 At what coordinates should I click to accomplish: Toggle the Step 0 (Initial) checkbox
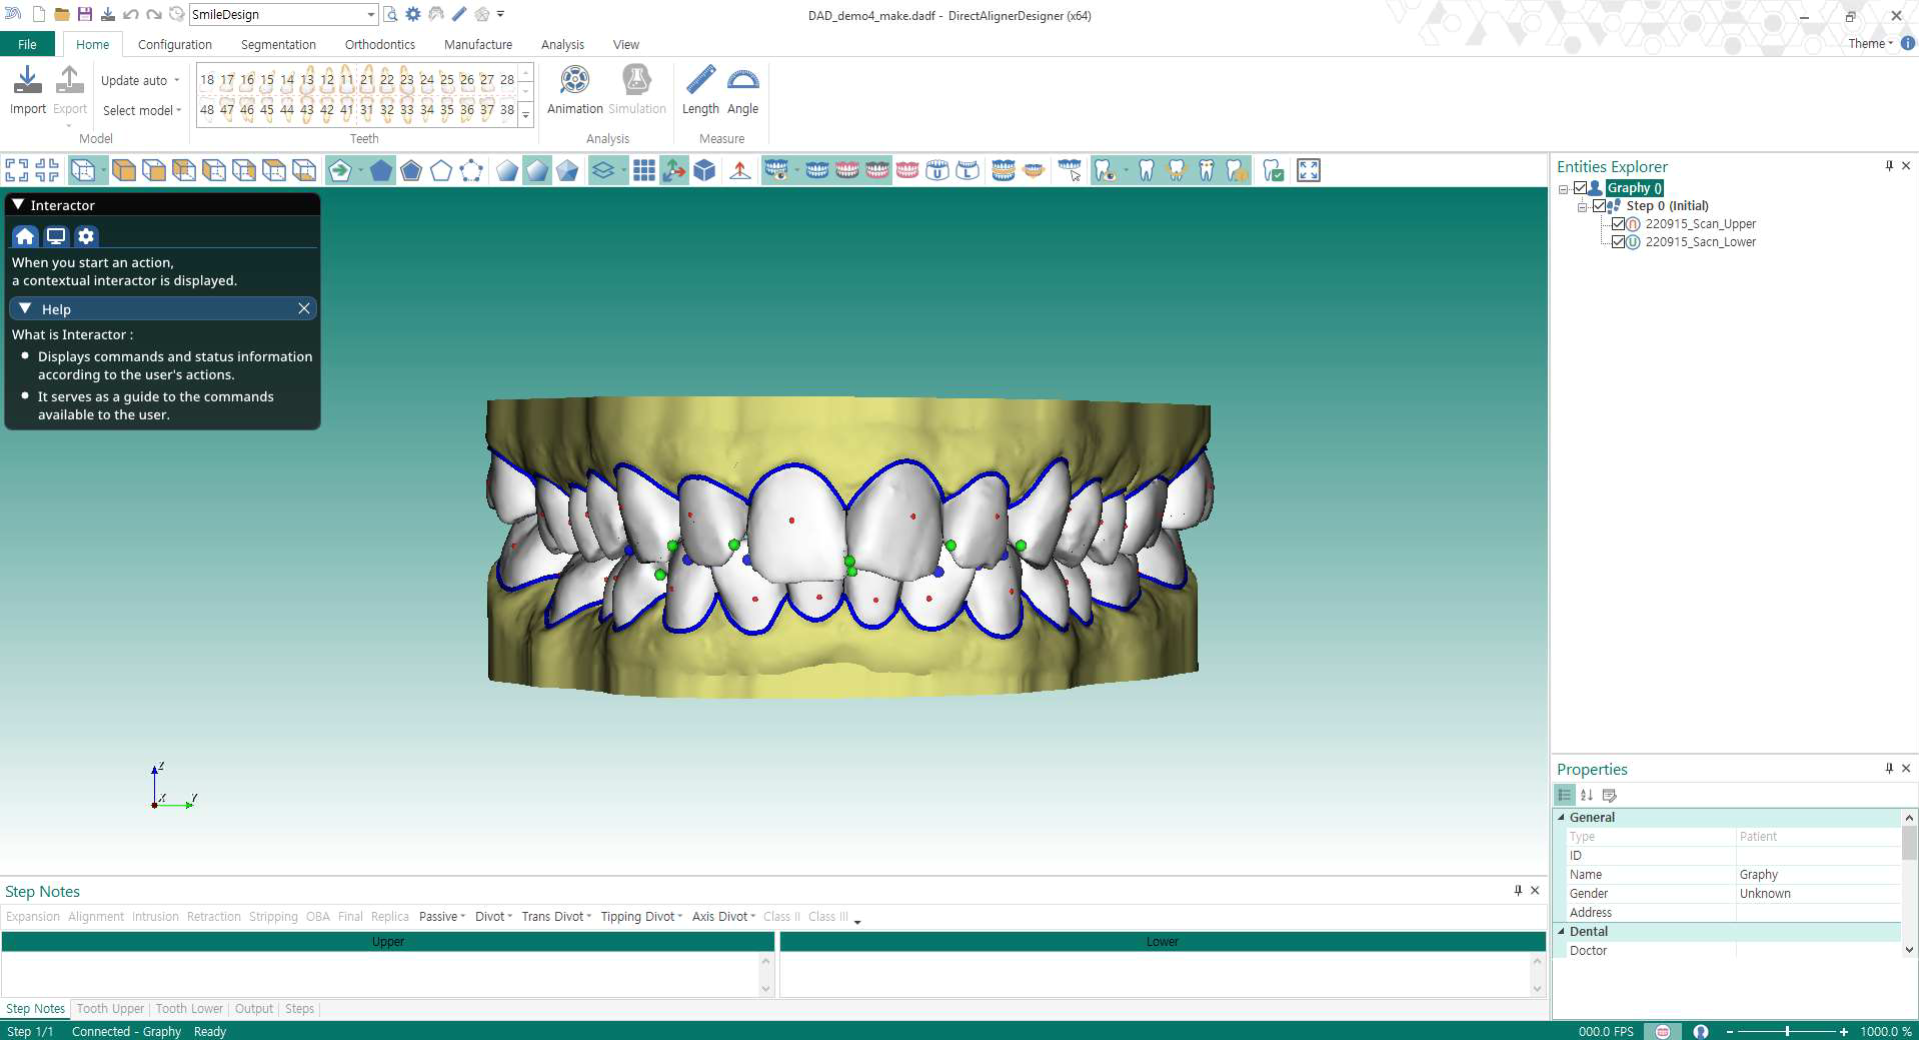pos(1599,206)
